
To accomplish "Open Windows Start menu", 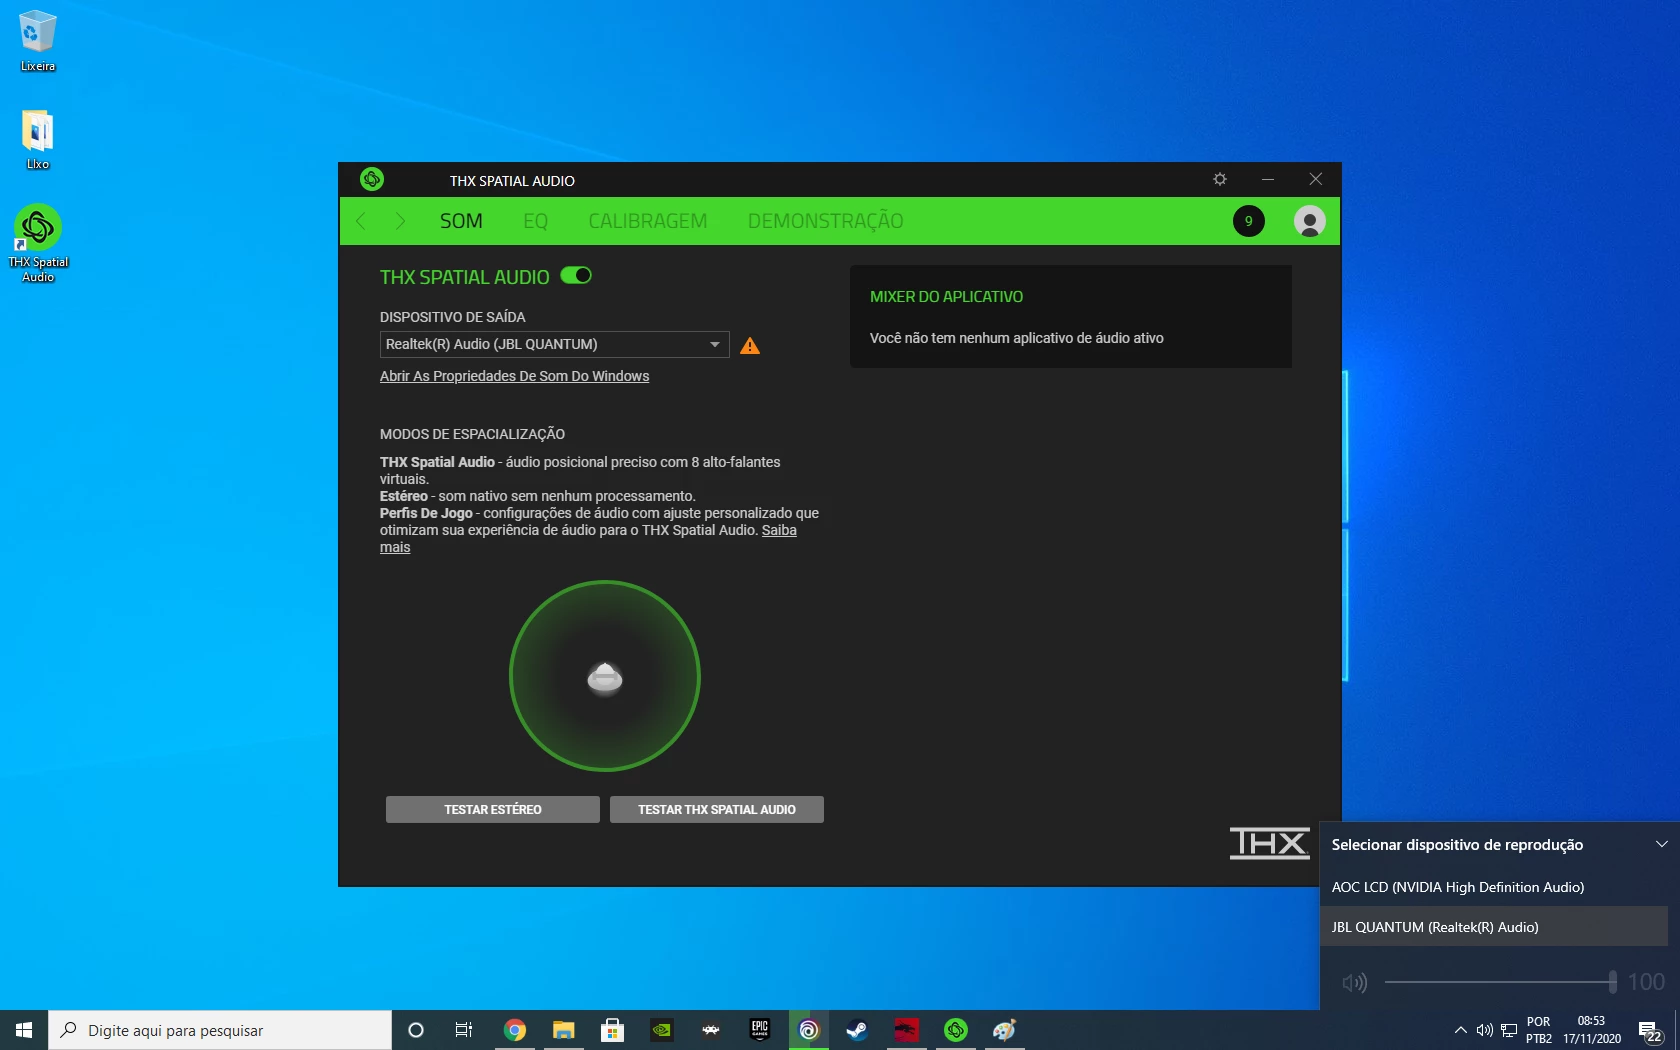I will [x=24, y=1030].
